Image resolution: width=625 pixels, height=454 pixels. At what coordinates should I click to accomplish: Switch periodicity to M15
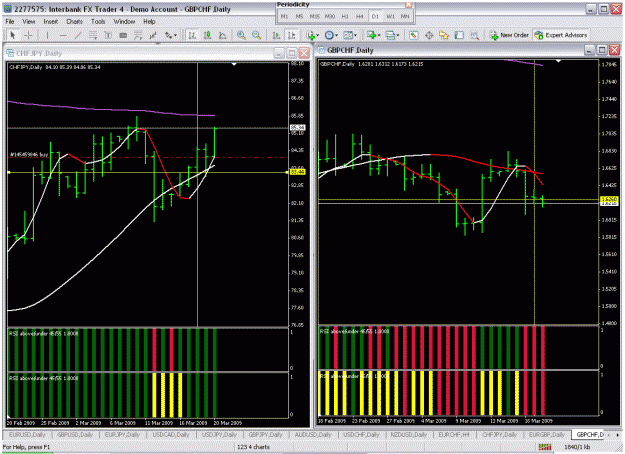click(x=314, y=16)
